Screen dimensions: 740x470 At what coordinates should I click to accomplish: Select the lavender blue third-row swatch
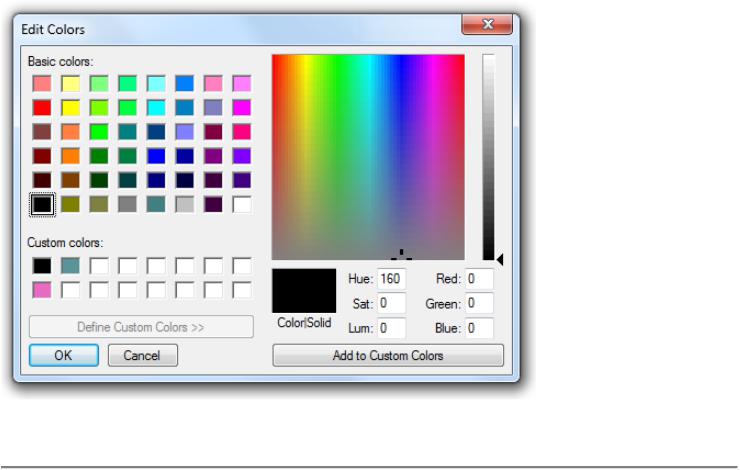coord(185,132)
